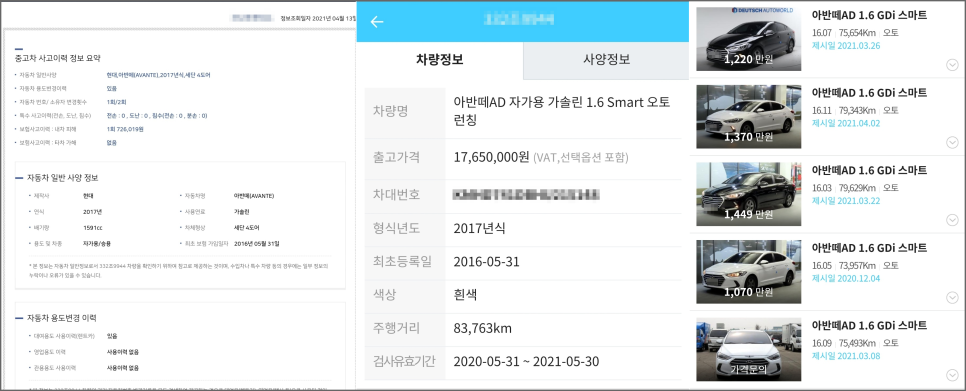
Task: Click the 차대번호 label cell
Action: pyautogui.click(x=405, y=195)
